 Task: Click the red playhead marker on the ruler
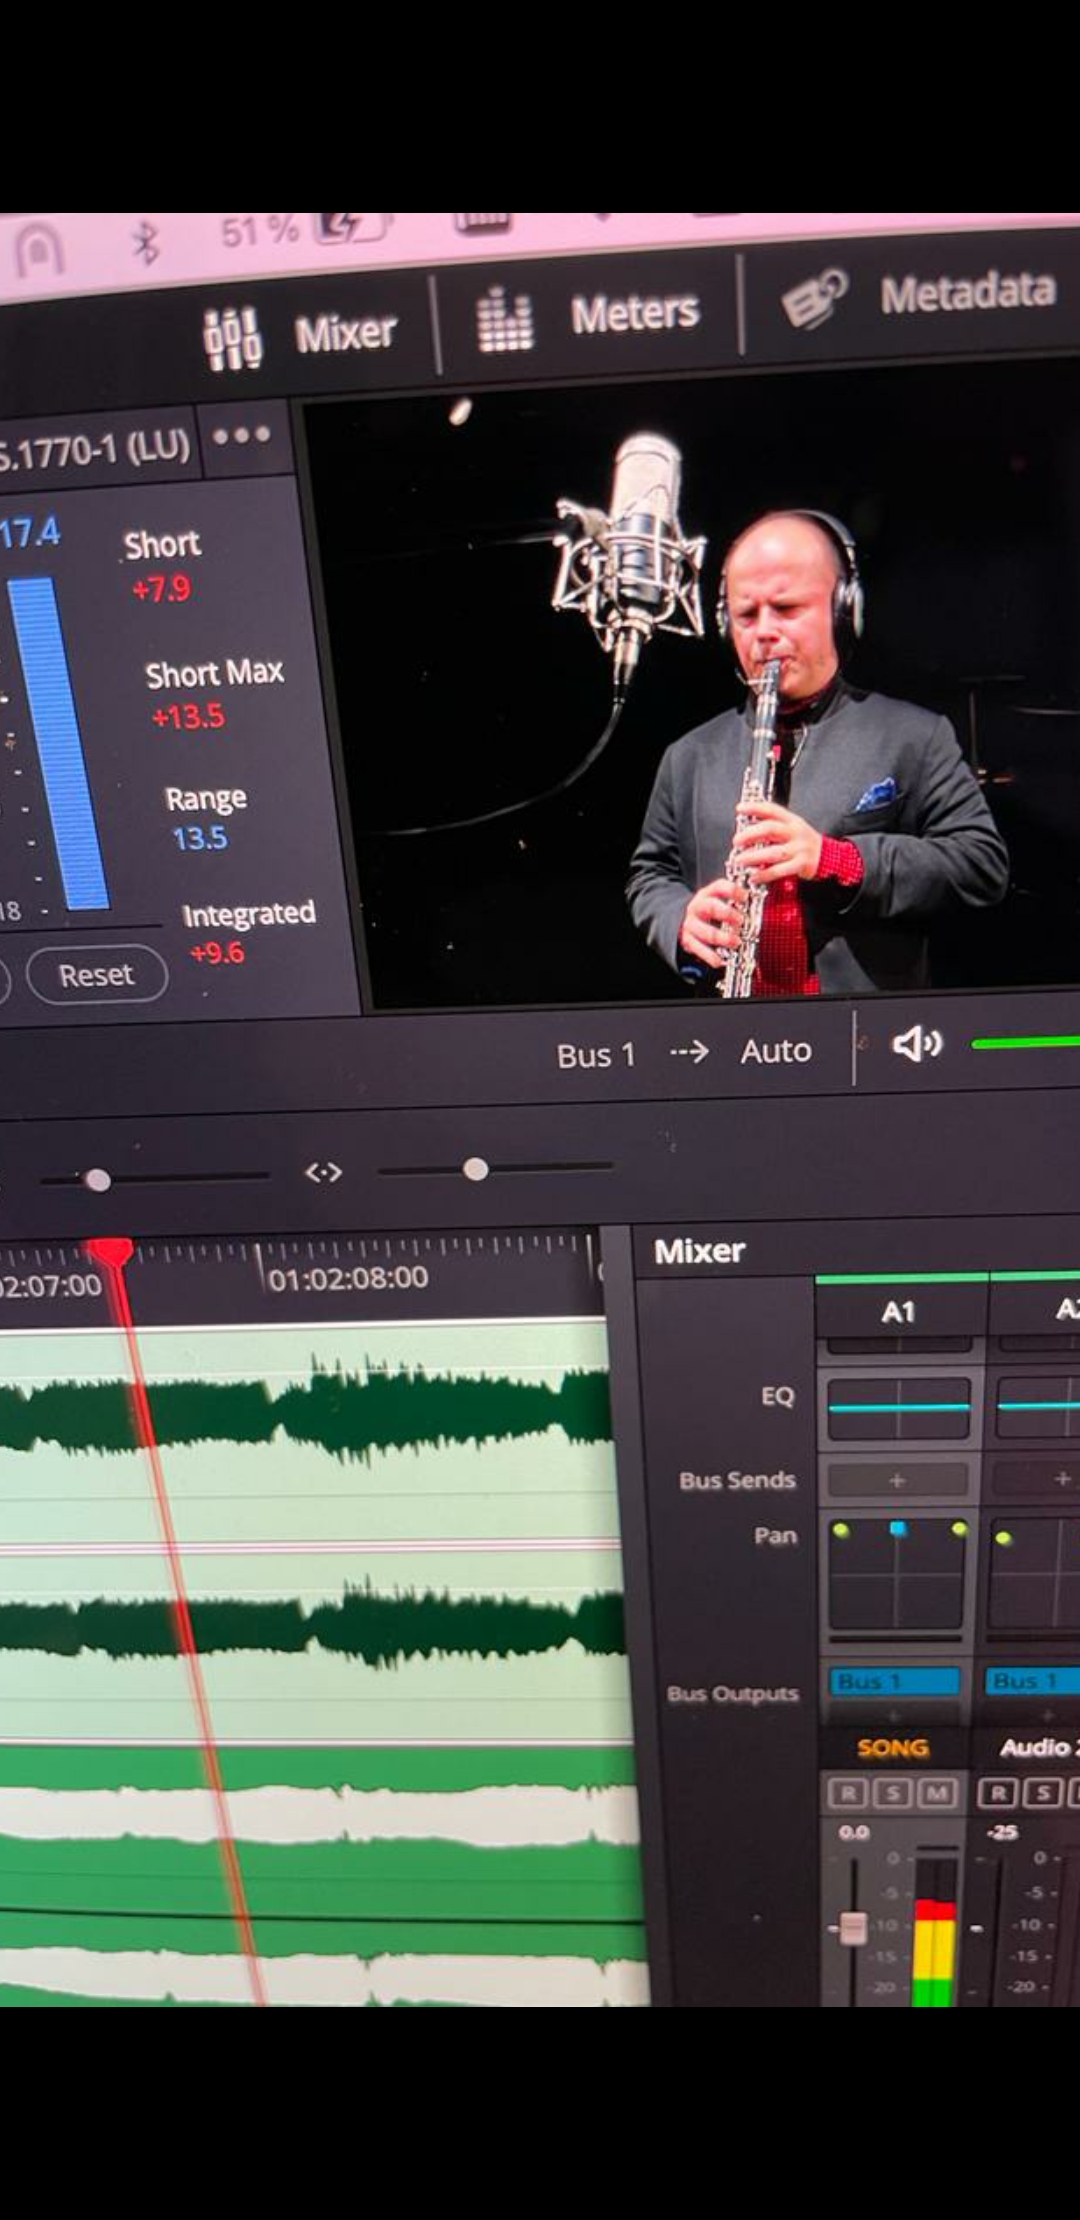pos(111,1254)
